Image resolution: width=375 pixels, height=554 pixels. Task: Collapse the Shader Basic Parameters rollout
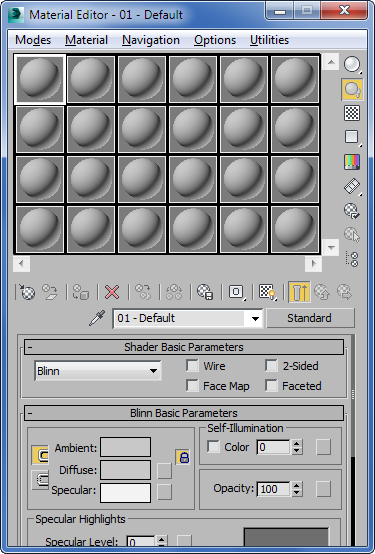coord(184,347)
